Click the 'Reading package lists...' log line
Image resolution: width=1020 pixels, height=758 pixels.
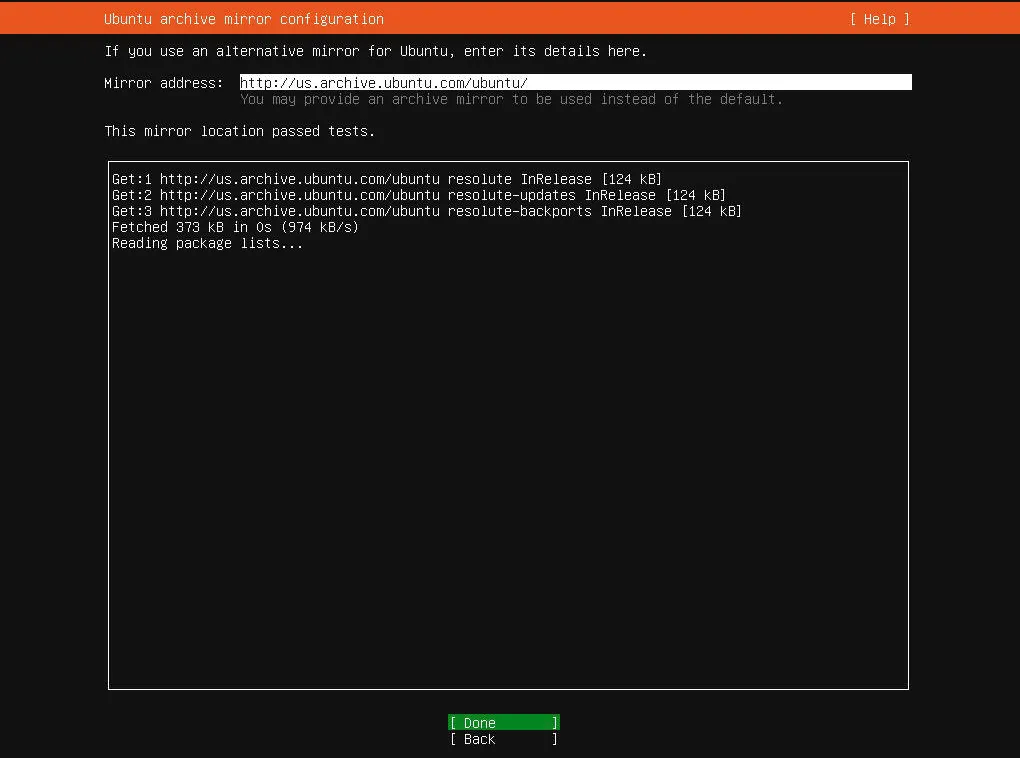pyautogui.click(x=207, y=243)
